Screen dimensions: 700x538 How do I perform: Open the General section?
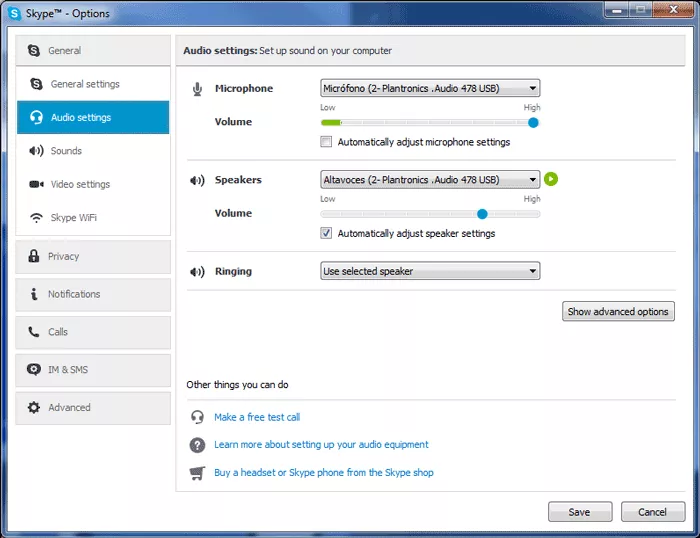pos(93,50)
